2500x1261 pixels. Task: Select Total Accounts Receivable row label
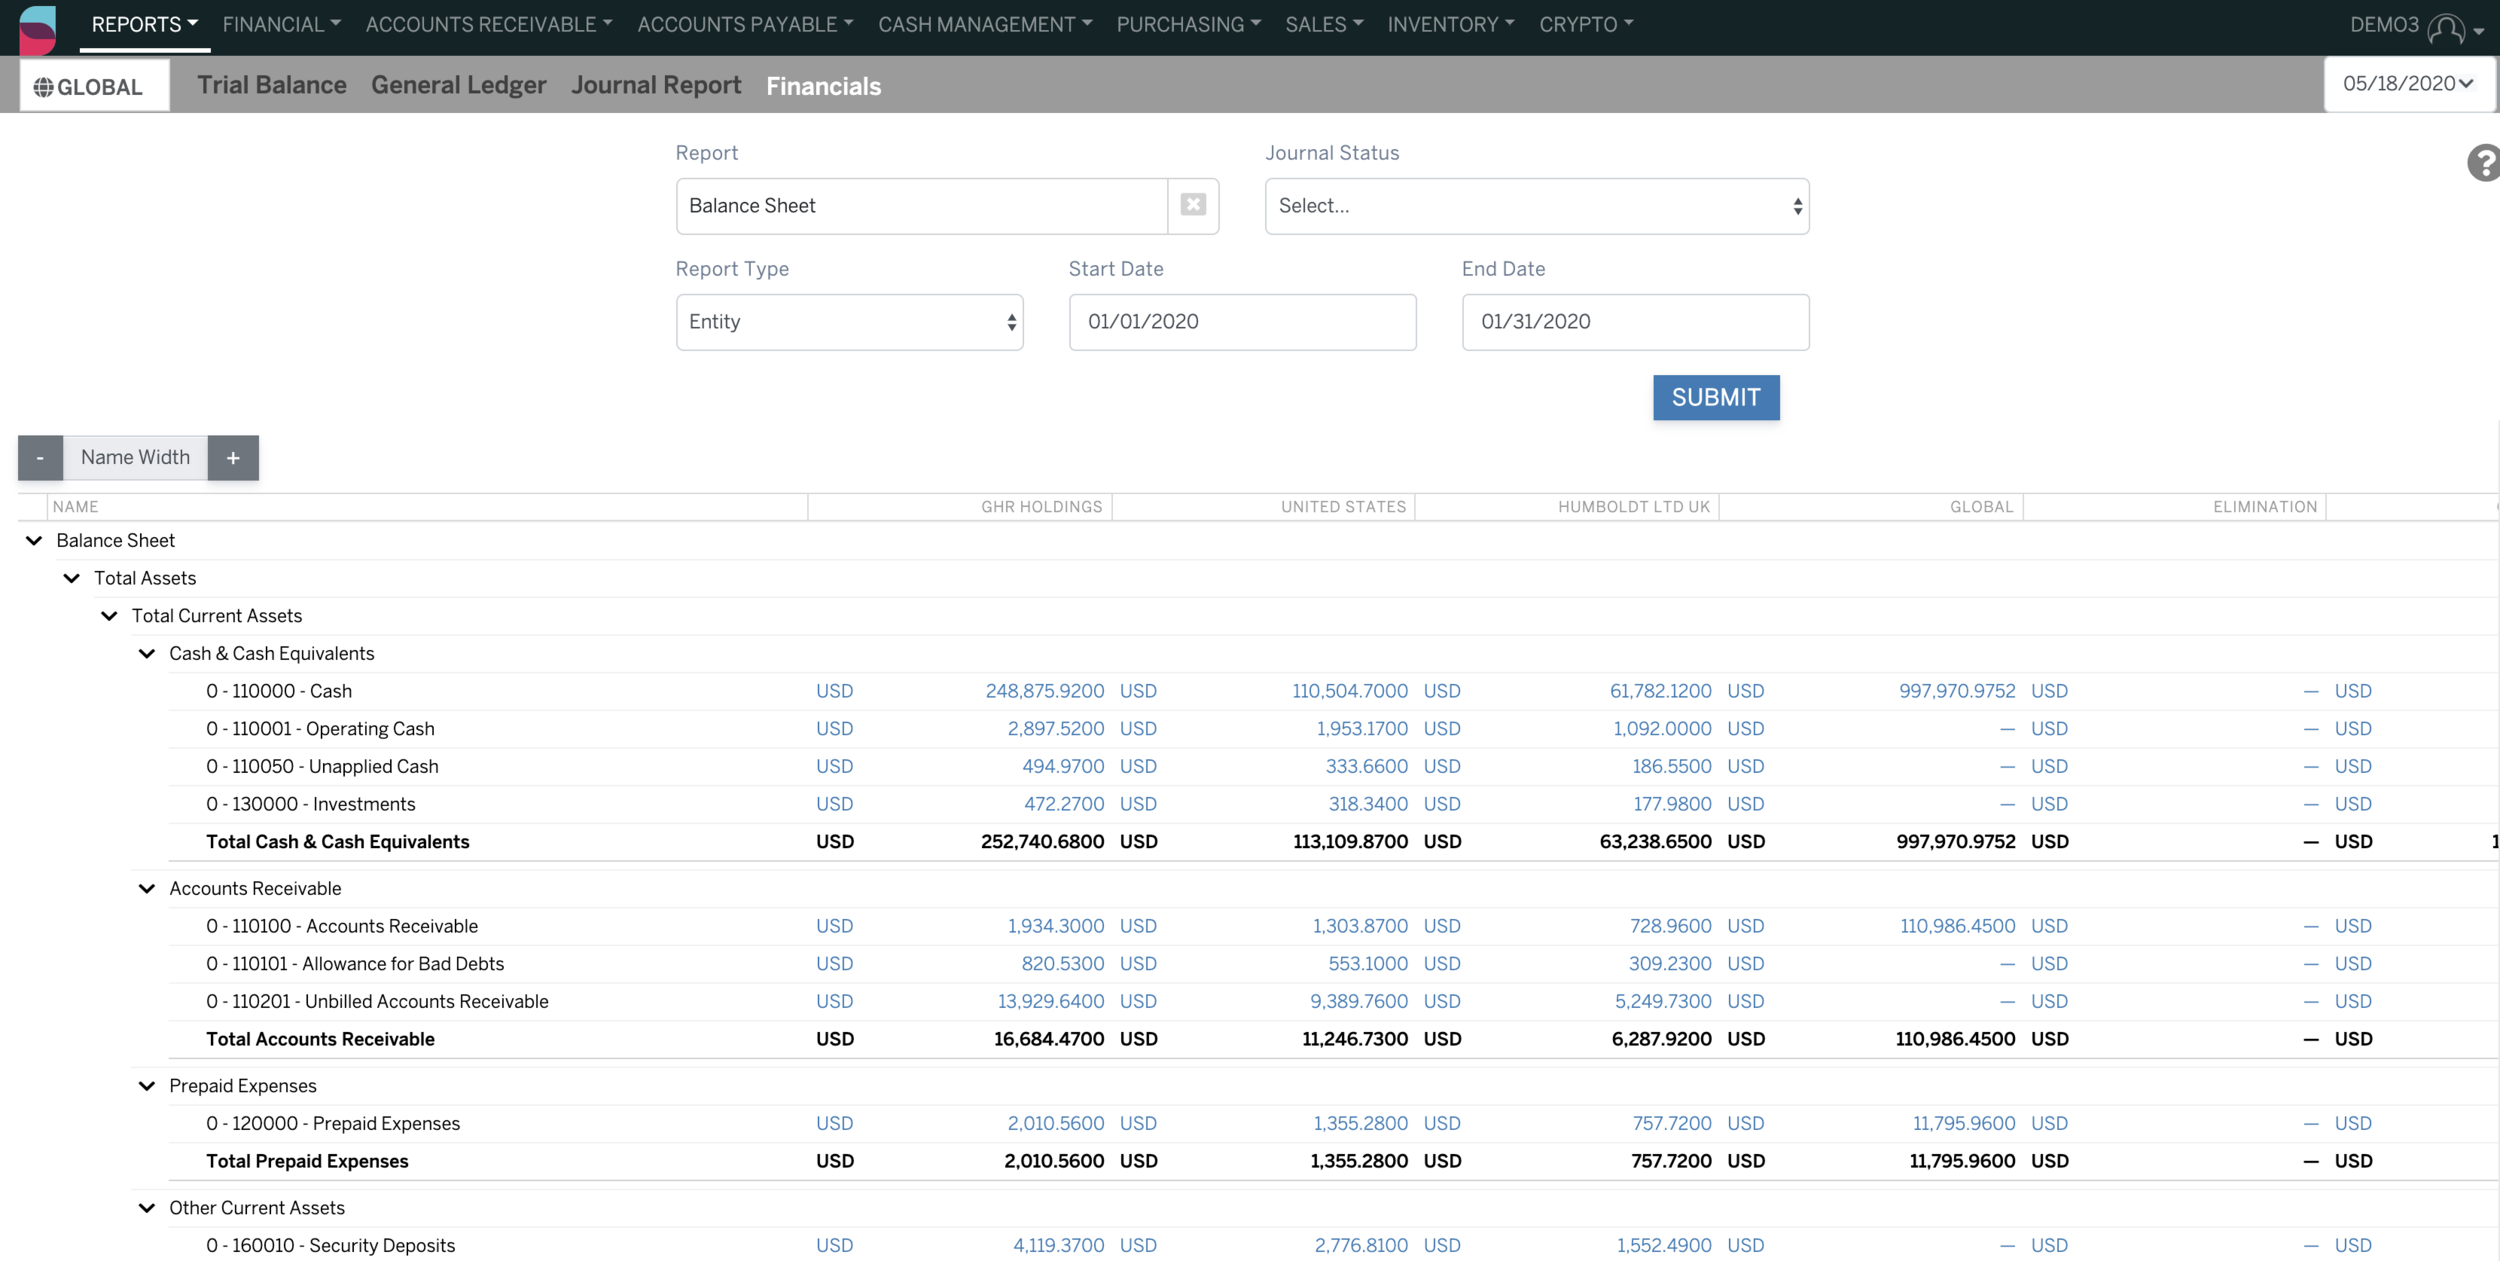(320, 1040)
